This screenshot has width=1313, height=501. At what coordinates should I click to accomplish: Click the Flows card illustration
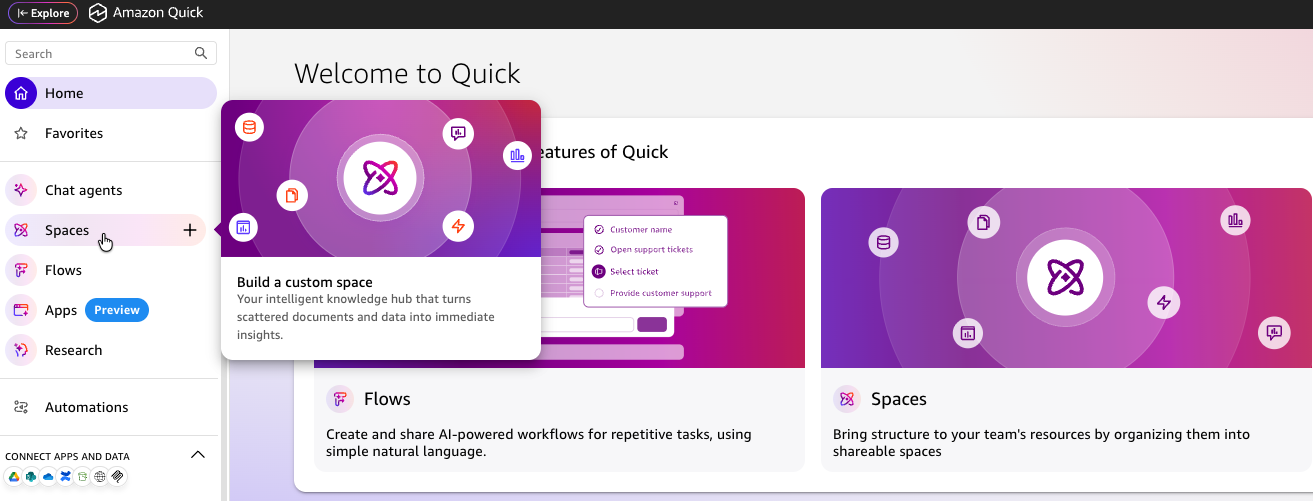[672, 278]
